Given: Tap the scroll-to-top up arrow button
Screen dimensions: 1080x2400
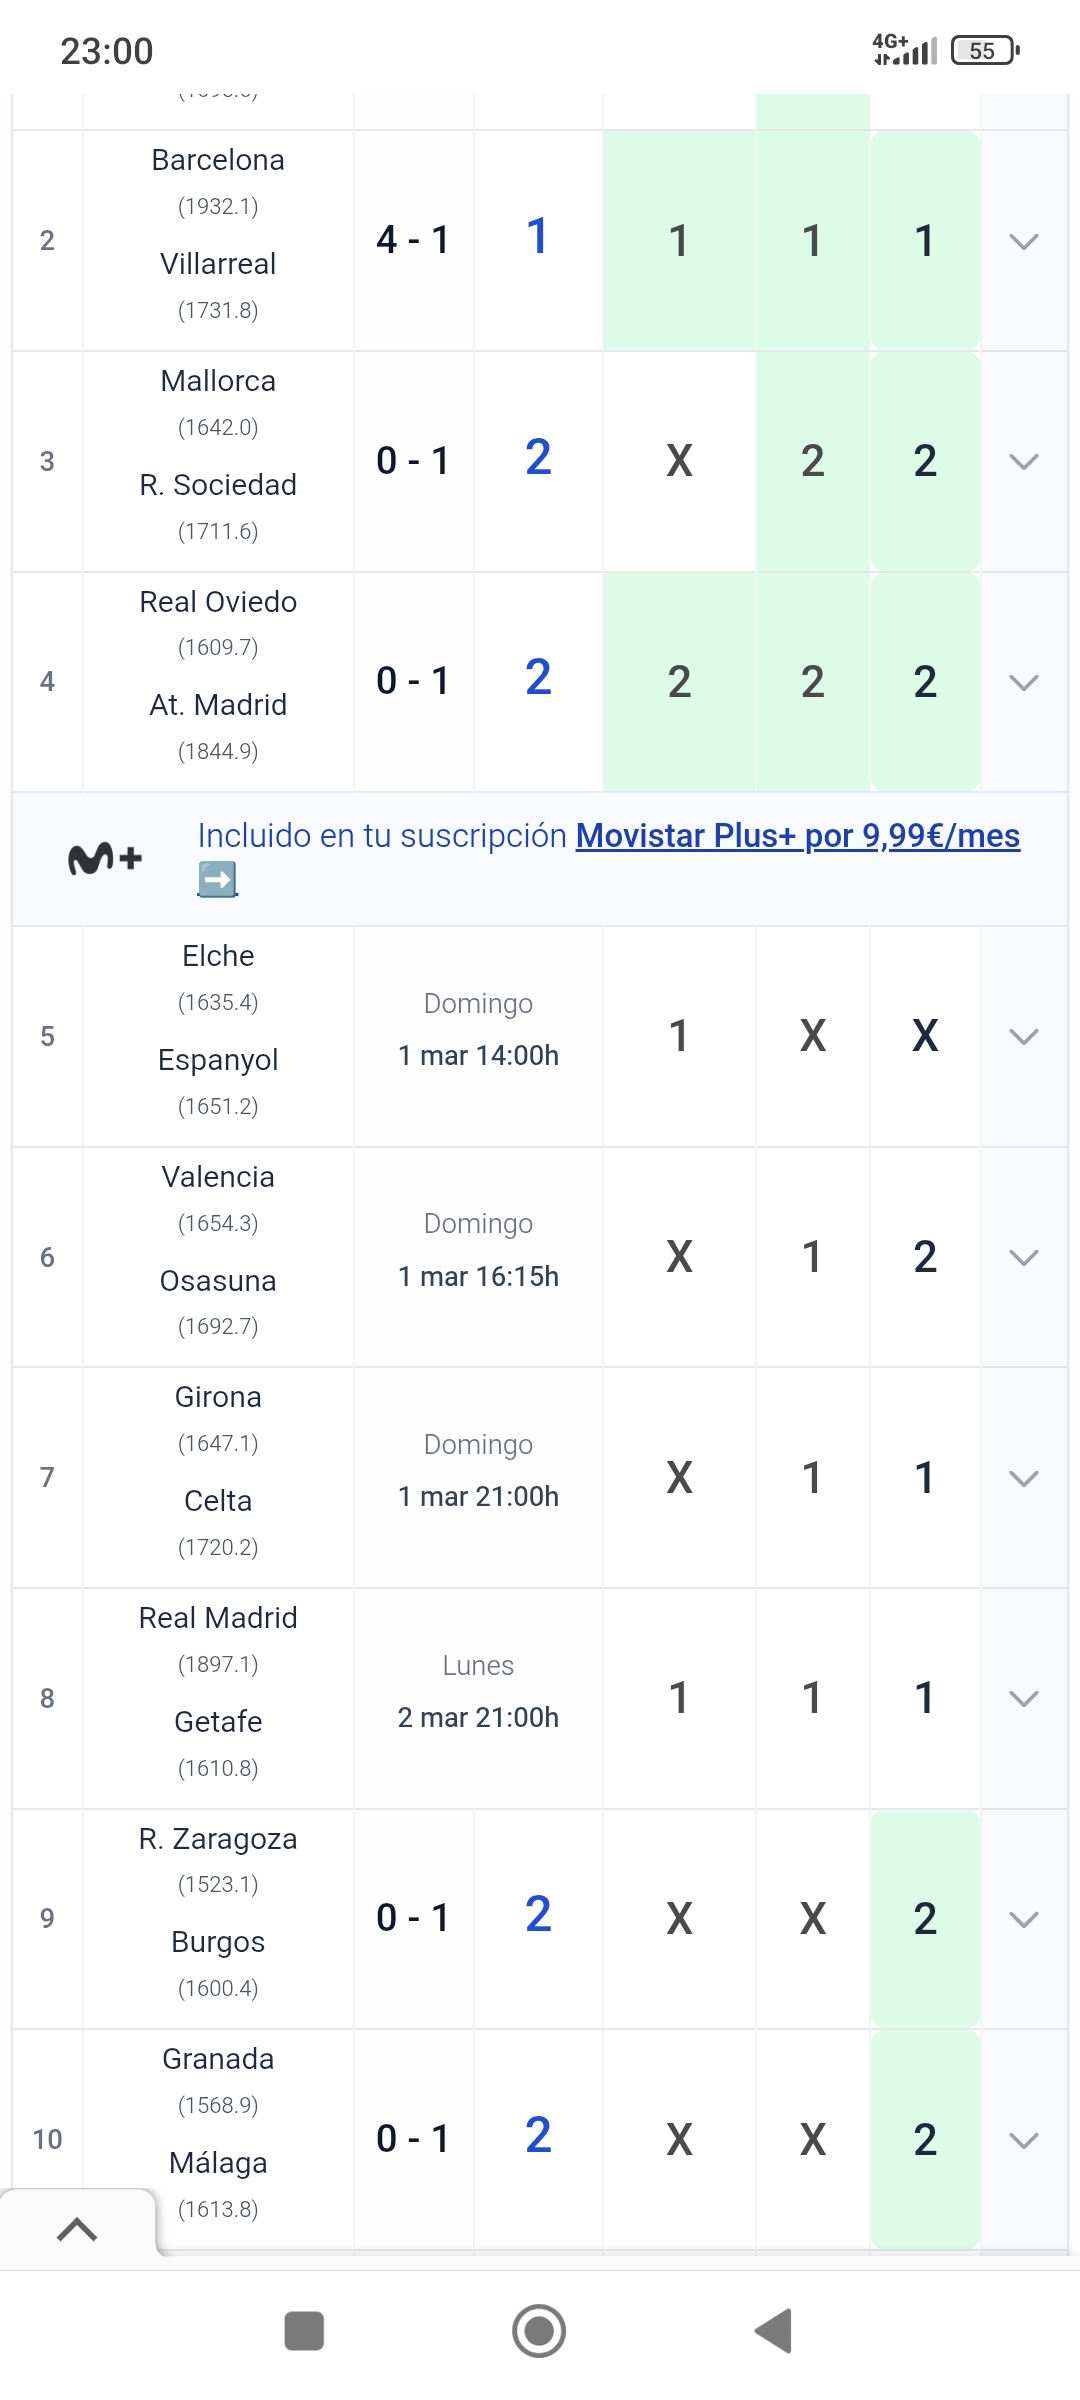Looking at the screenshot, I should (x=77, y=2229).
